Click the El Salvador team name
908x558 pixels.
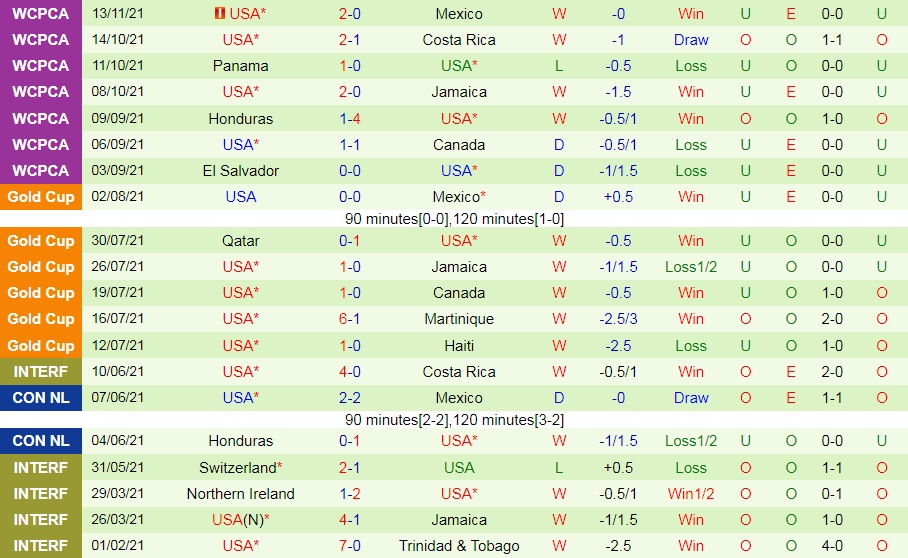click(x=241, y=170)
